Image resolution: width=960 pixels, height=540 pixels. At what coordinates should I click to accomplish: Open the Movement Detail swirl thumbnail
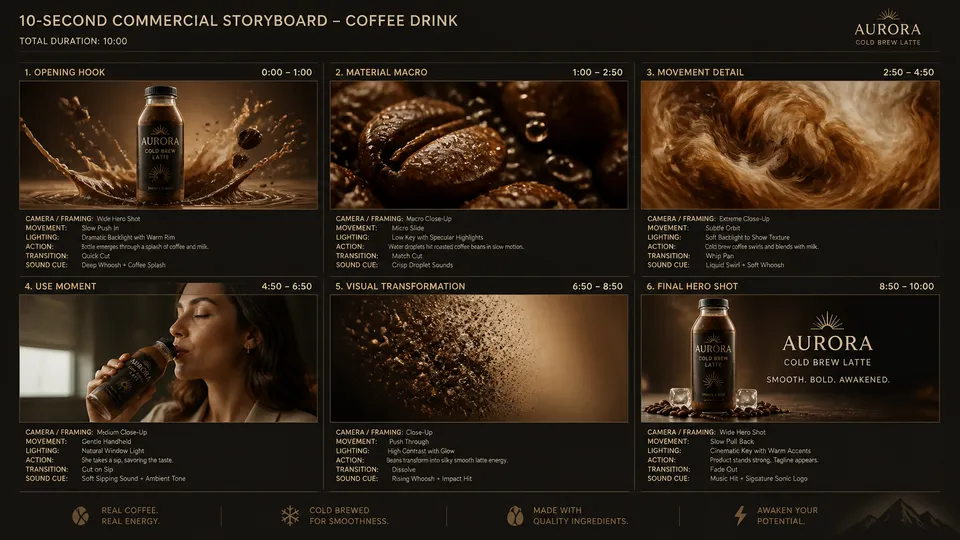pos(790,145)
